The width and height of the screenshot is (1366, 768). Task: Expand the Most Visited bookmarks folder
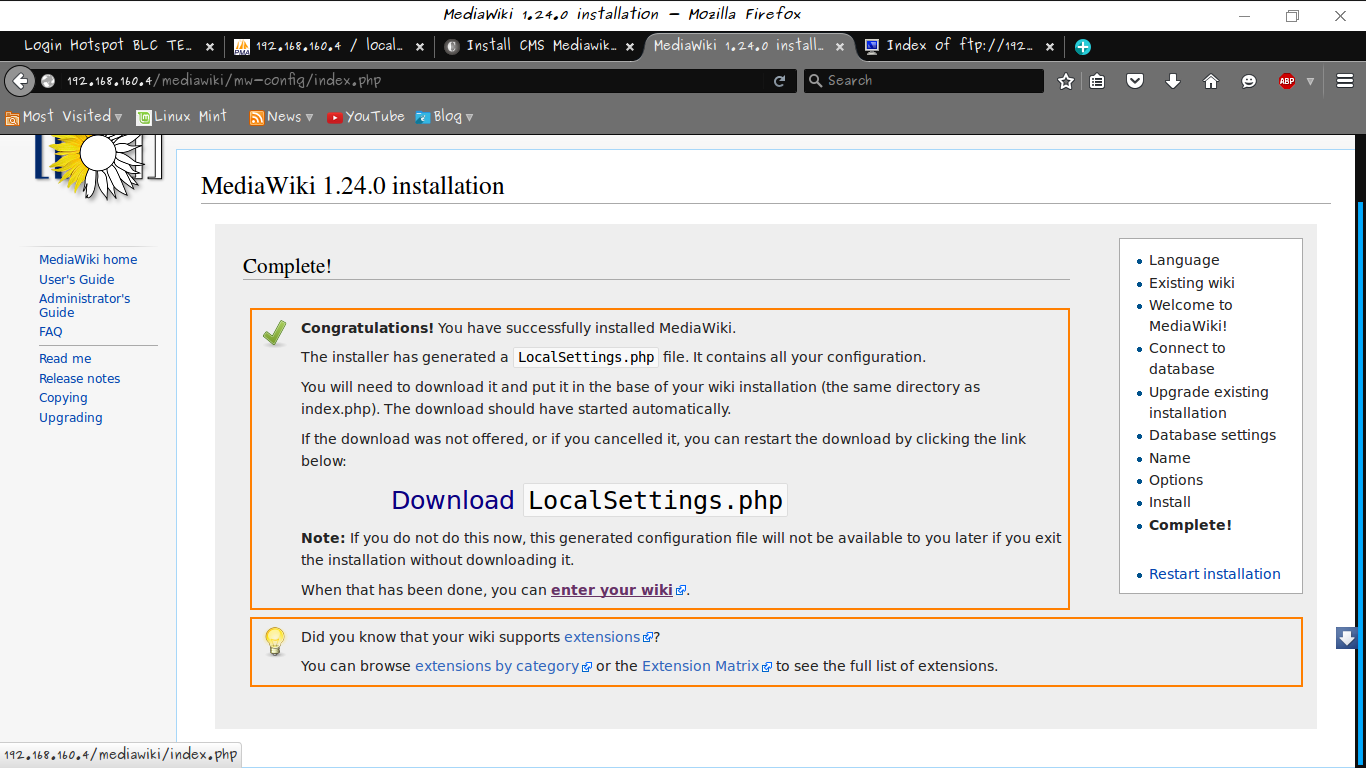[65, 116]
